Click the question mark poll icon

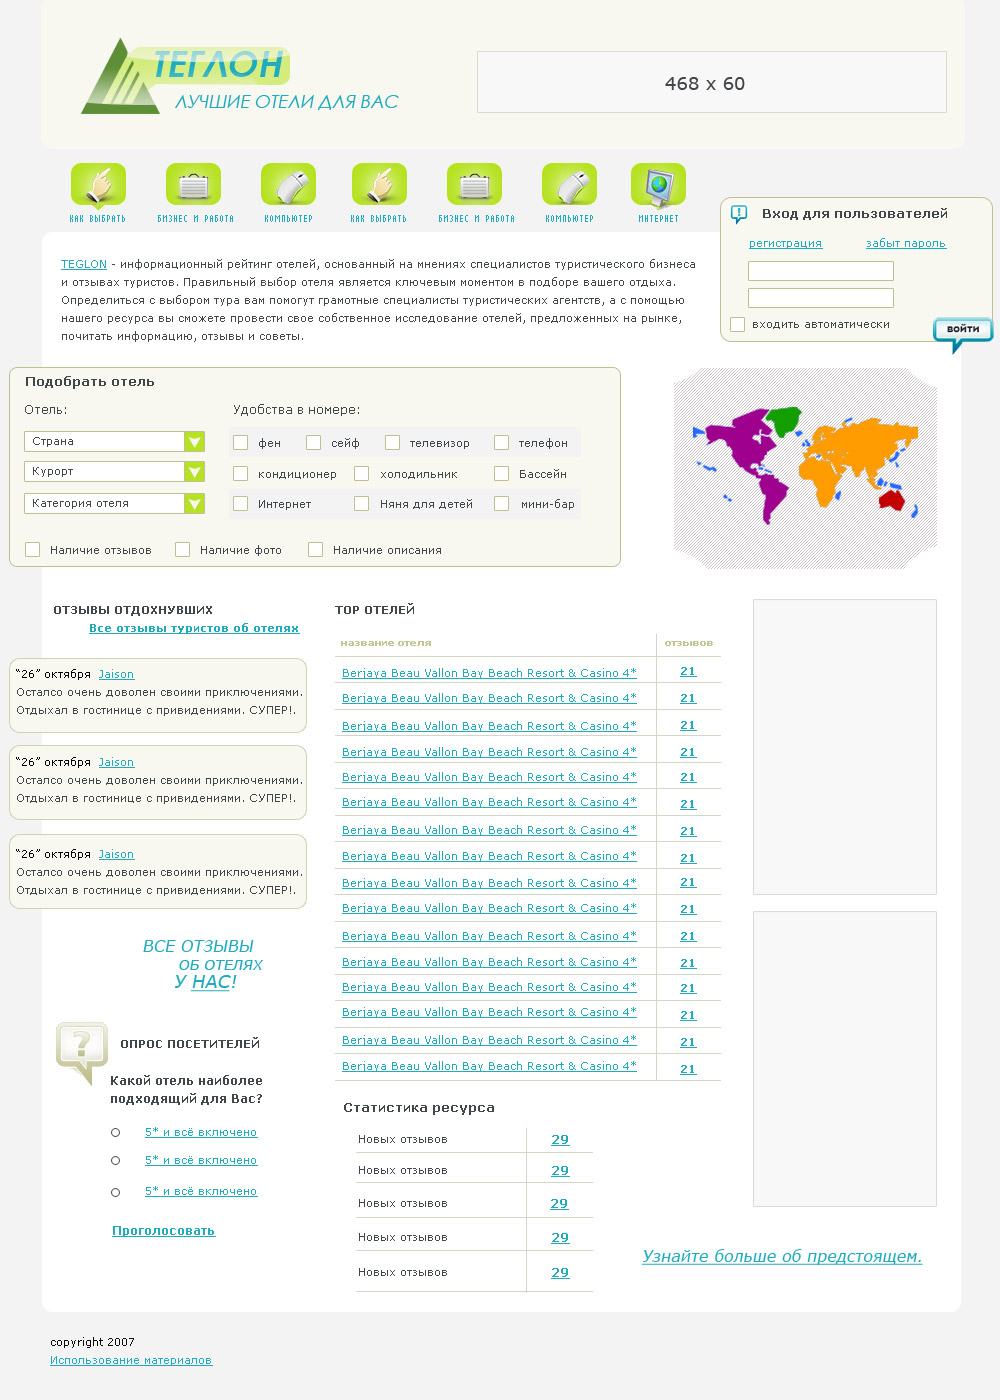(x=82, y=1052)
